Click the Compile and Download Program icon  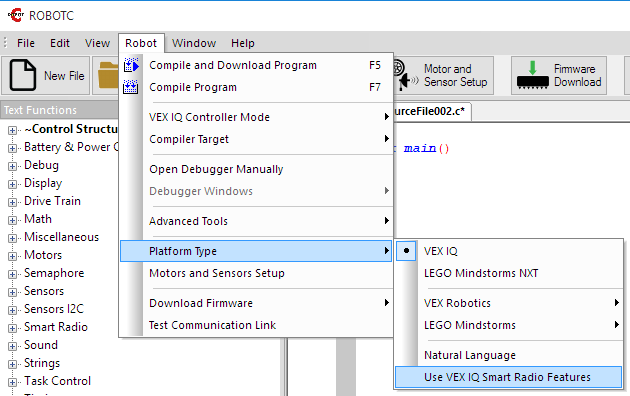[x=131, y=65]
